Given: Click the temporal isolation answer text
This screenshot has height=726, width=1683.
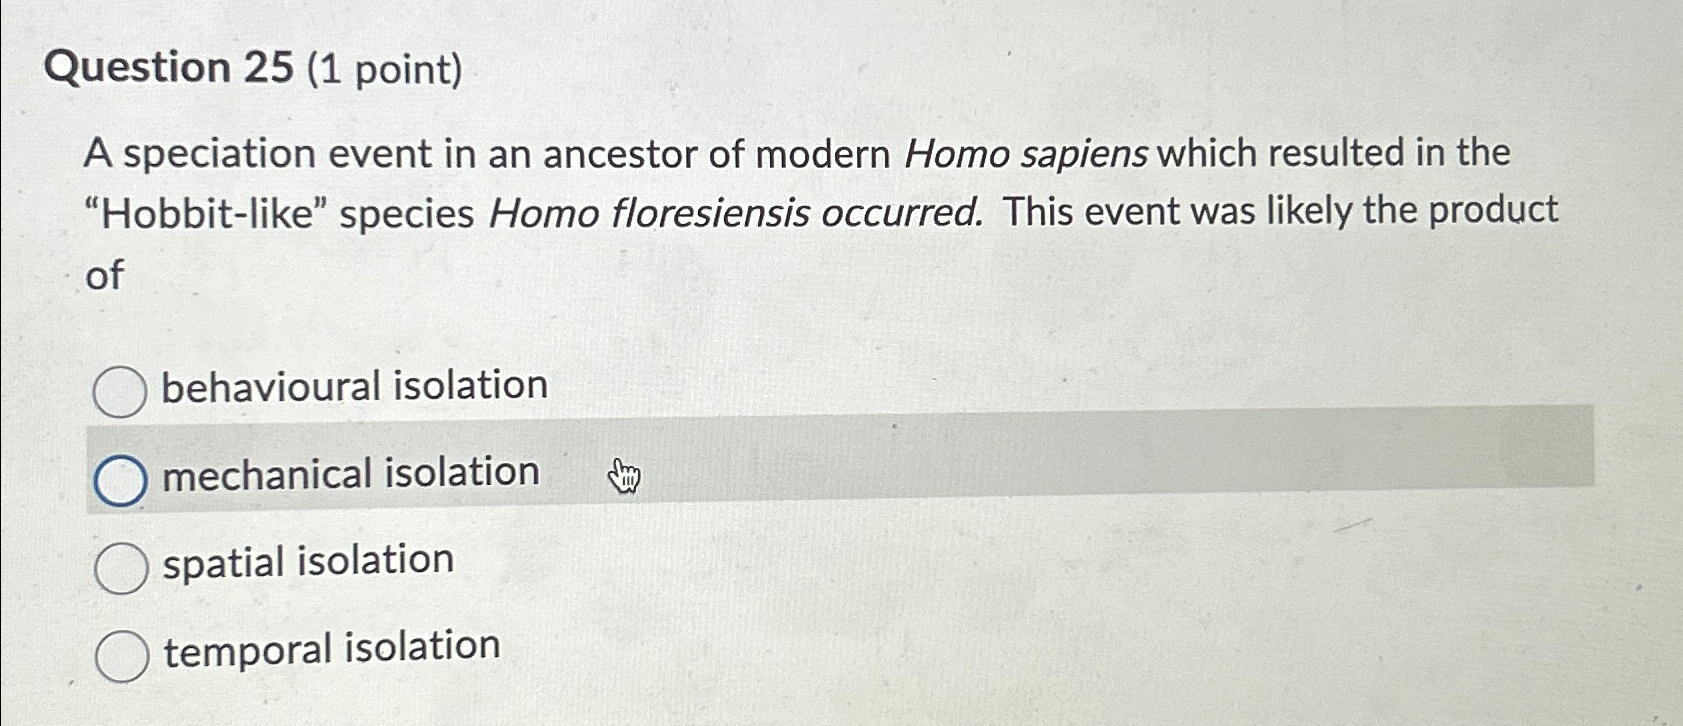Looking at the screenshot, I should tap(329, 650).
